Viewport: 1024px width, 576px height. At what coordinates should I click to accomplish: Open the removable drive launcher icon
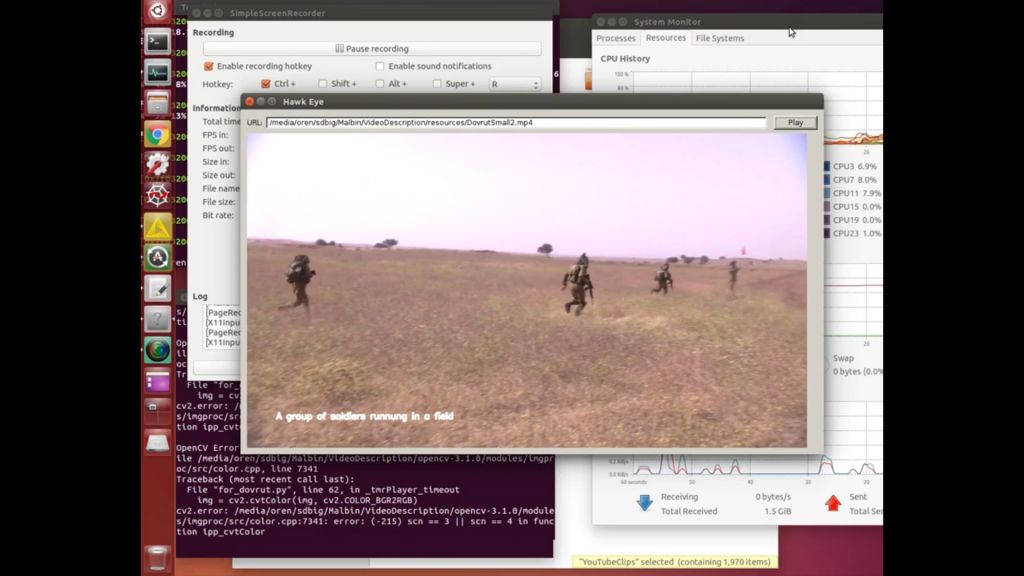click(157, 443)
